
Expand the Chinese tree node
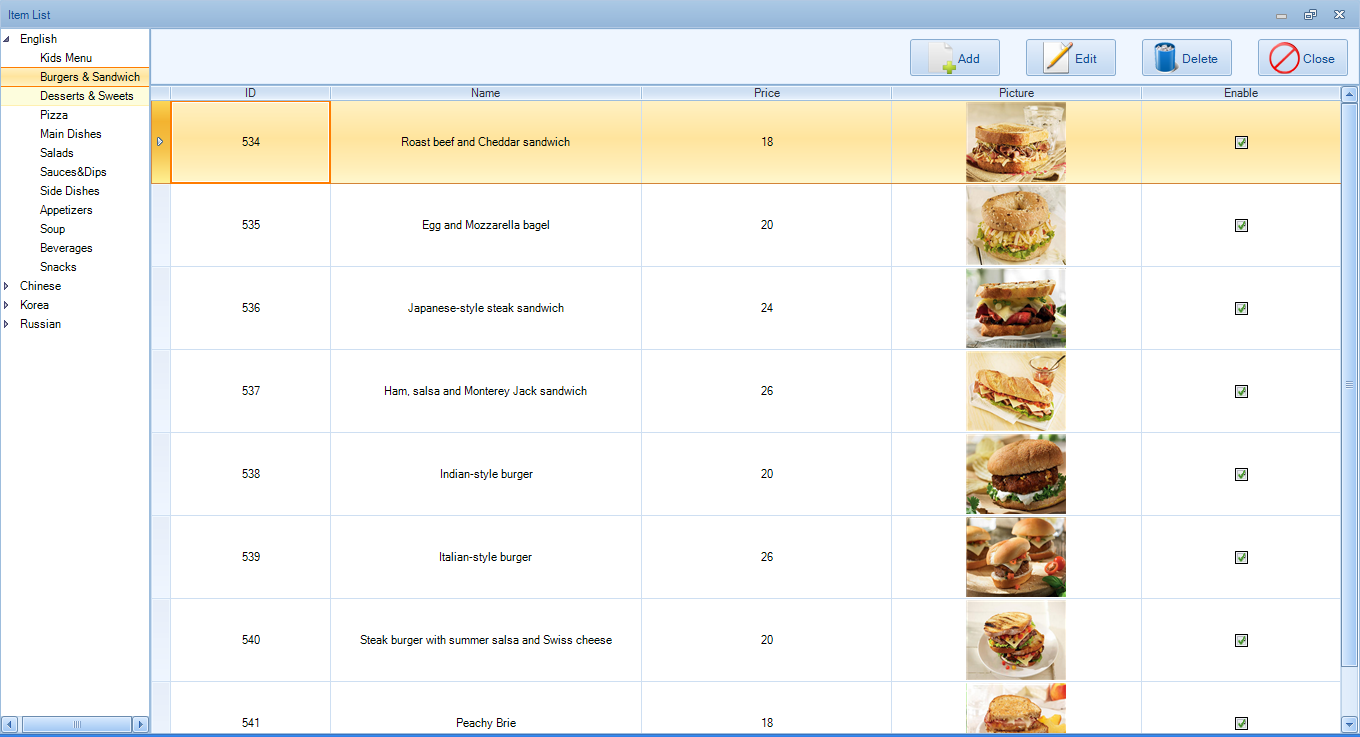(7, 286)
